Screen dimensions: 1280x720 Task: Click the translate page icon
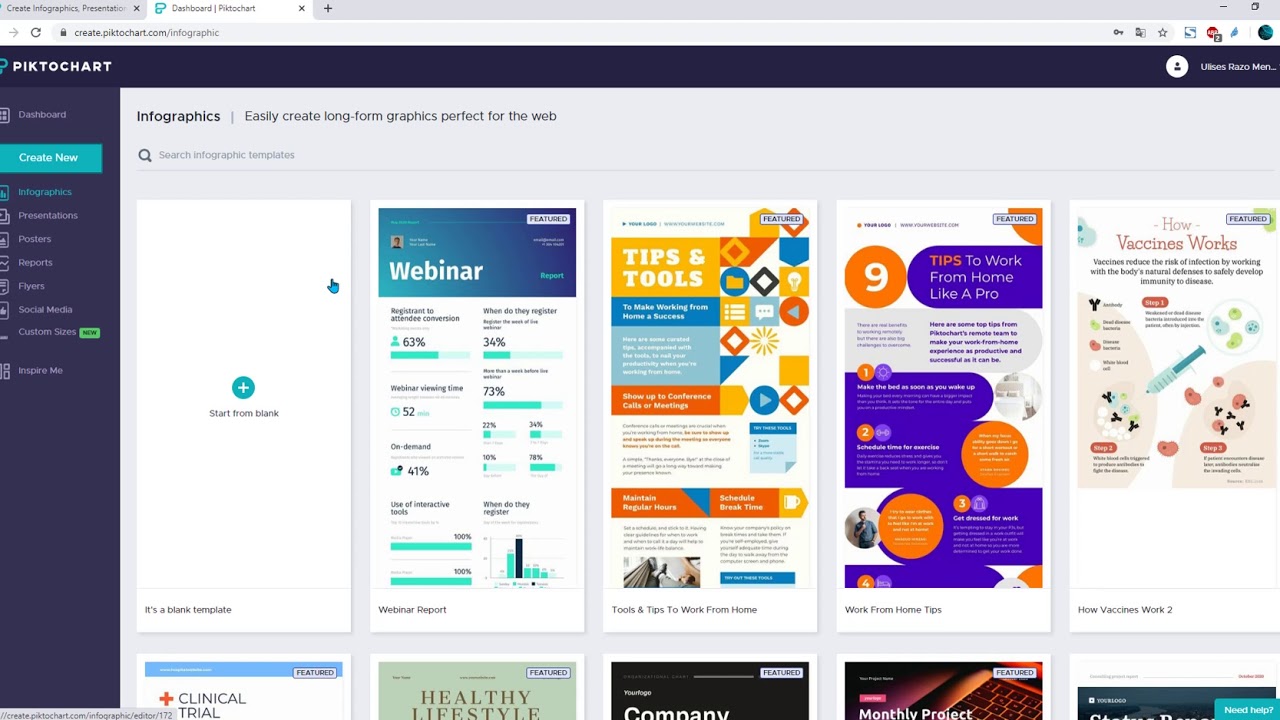pyautogui.click(x=1140, y=33)
